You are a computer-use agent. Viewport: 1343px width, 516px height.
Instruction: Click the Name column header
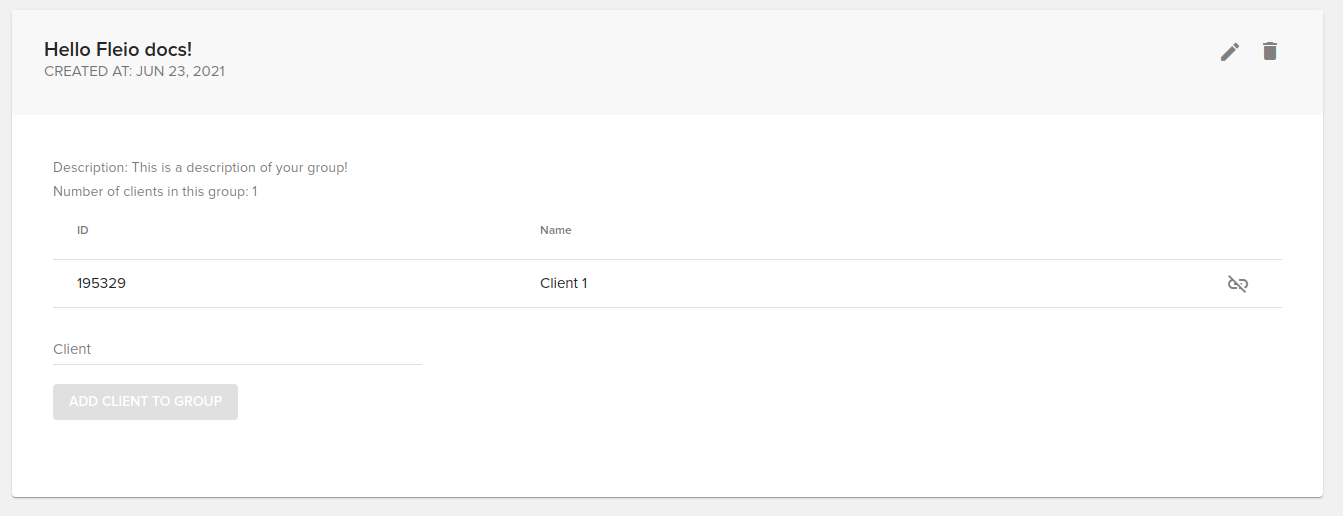pyautogui.click(x=556, y=230)
